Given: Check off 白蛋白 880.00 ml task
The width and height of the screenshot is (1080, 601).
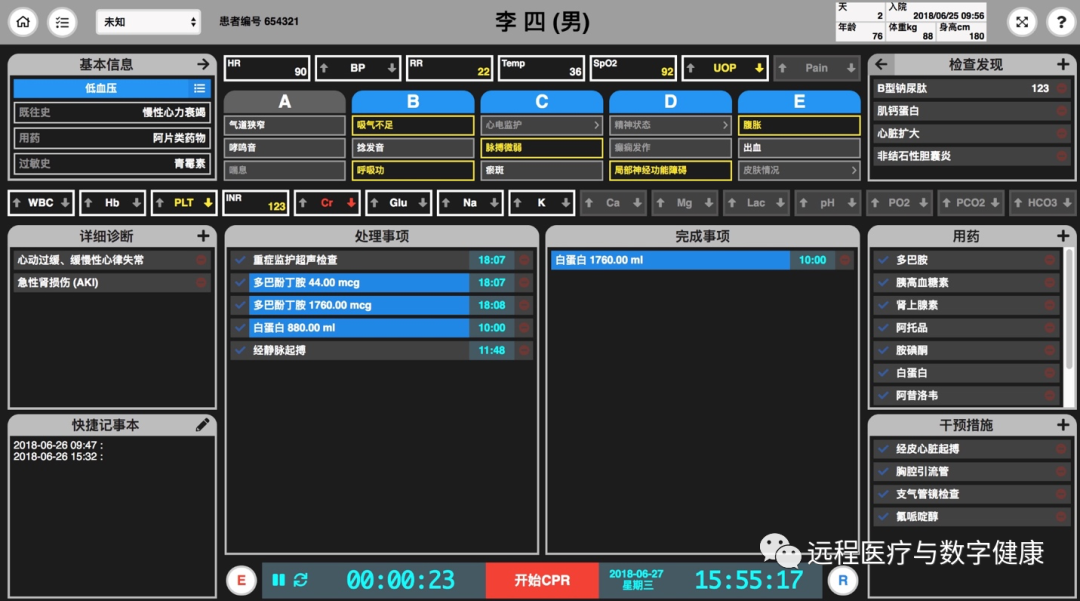Looking at the screenshot, I should 240,328.
